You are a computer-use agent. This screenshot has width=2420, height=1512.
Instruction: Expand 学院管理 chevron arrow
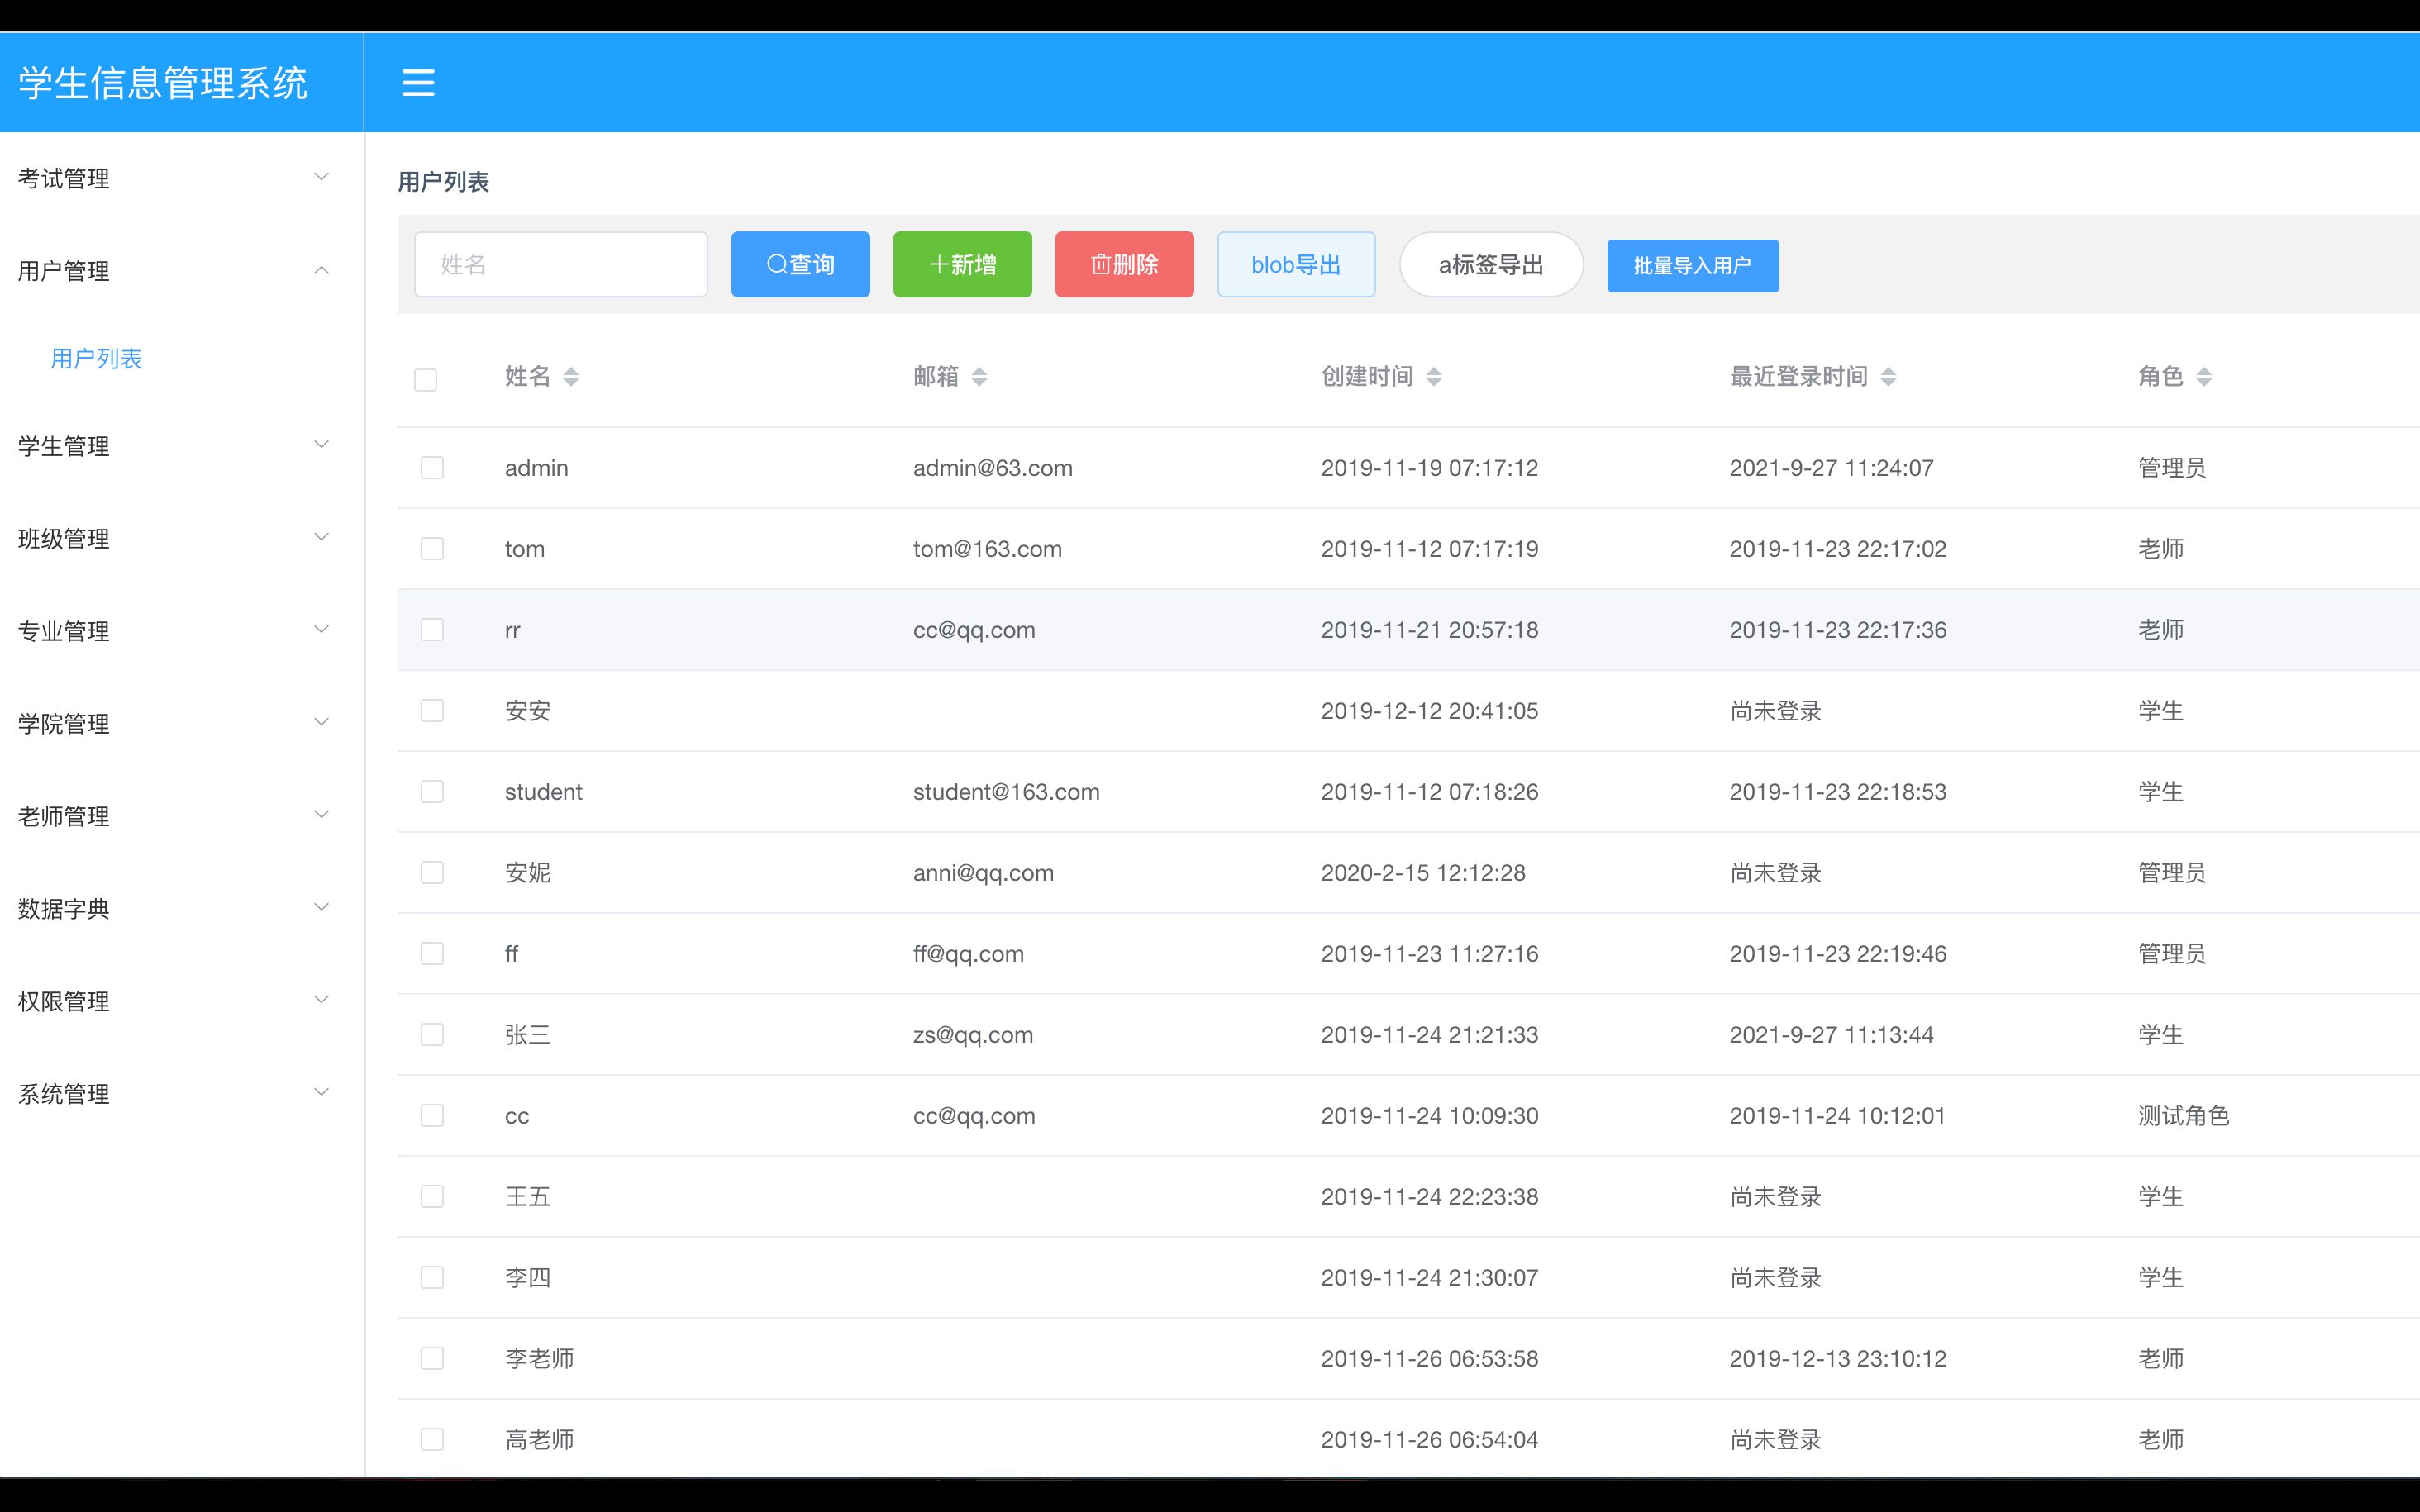[x=321, y=723]
